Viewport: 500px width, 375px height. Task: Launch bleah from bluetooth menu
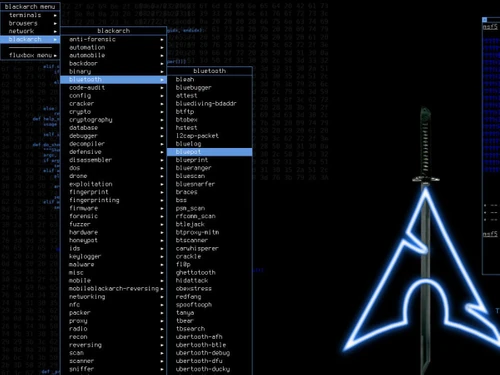pyautogui.click(x=209, y=79)
